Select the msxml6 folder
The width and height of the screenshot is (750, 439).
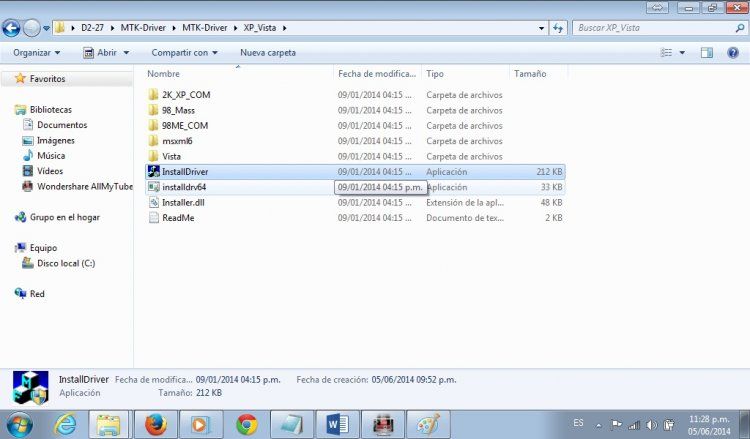pyautogui.click(x=177, y=141)
